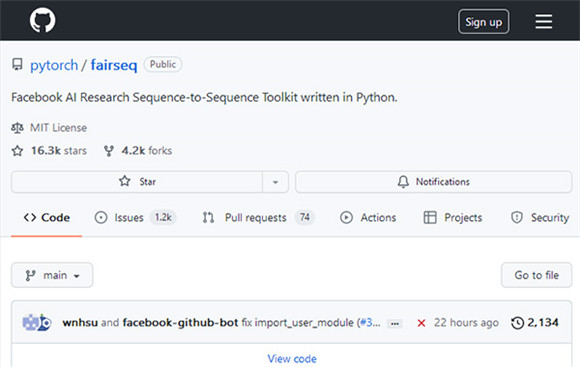Click the star icon beside 16.3k stars
The image size is (580, 367).
[17, 151]
